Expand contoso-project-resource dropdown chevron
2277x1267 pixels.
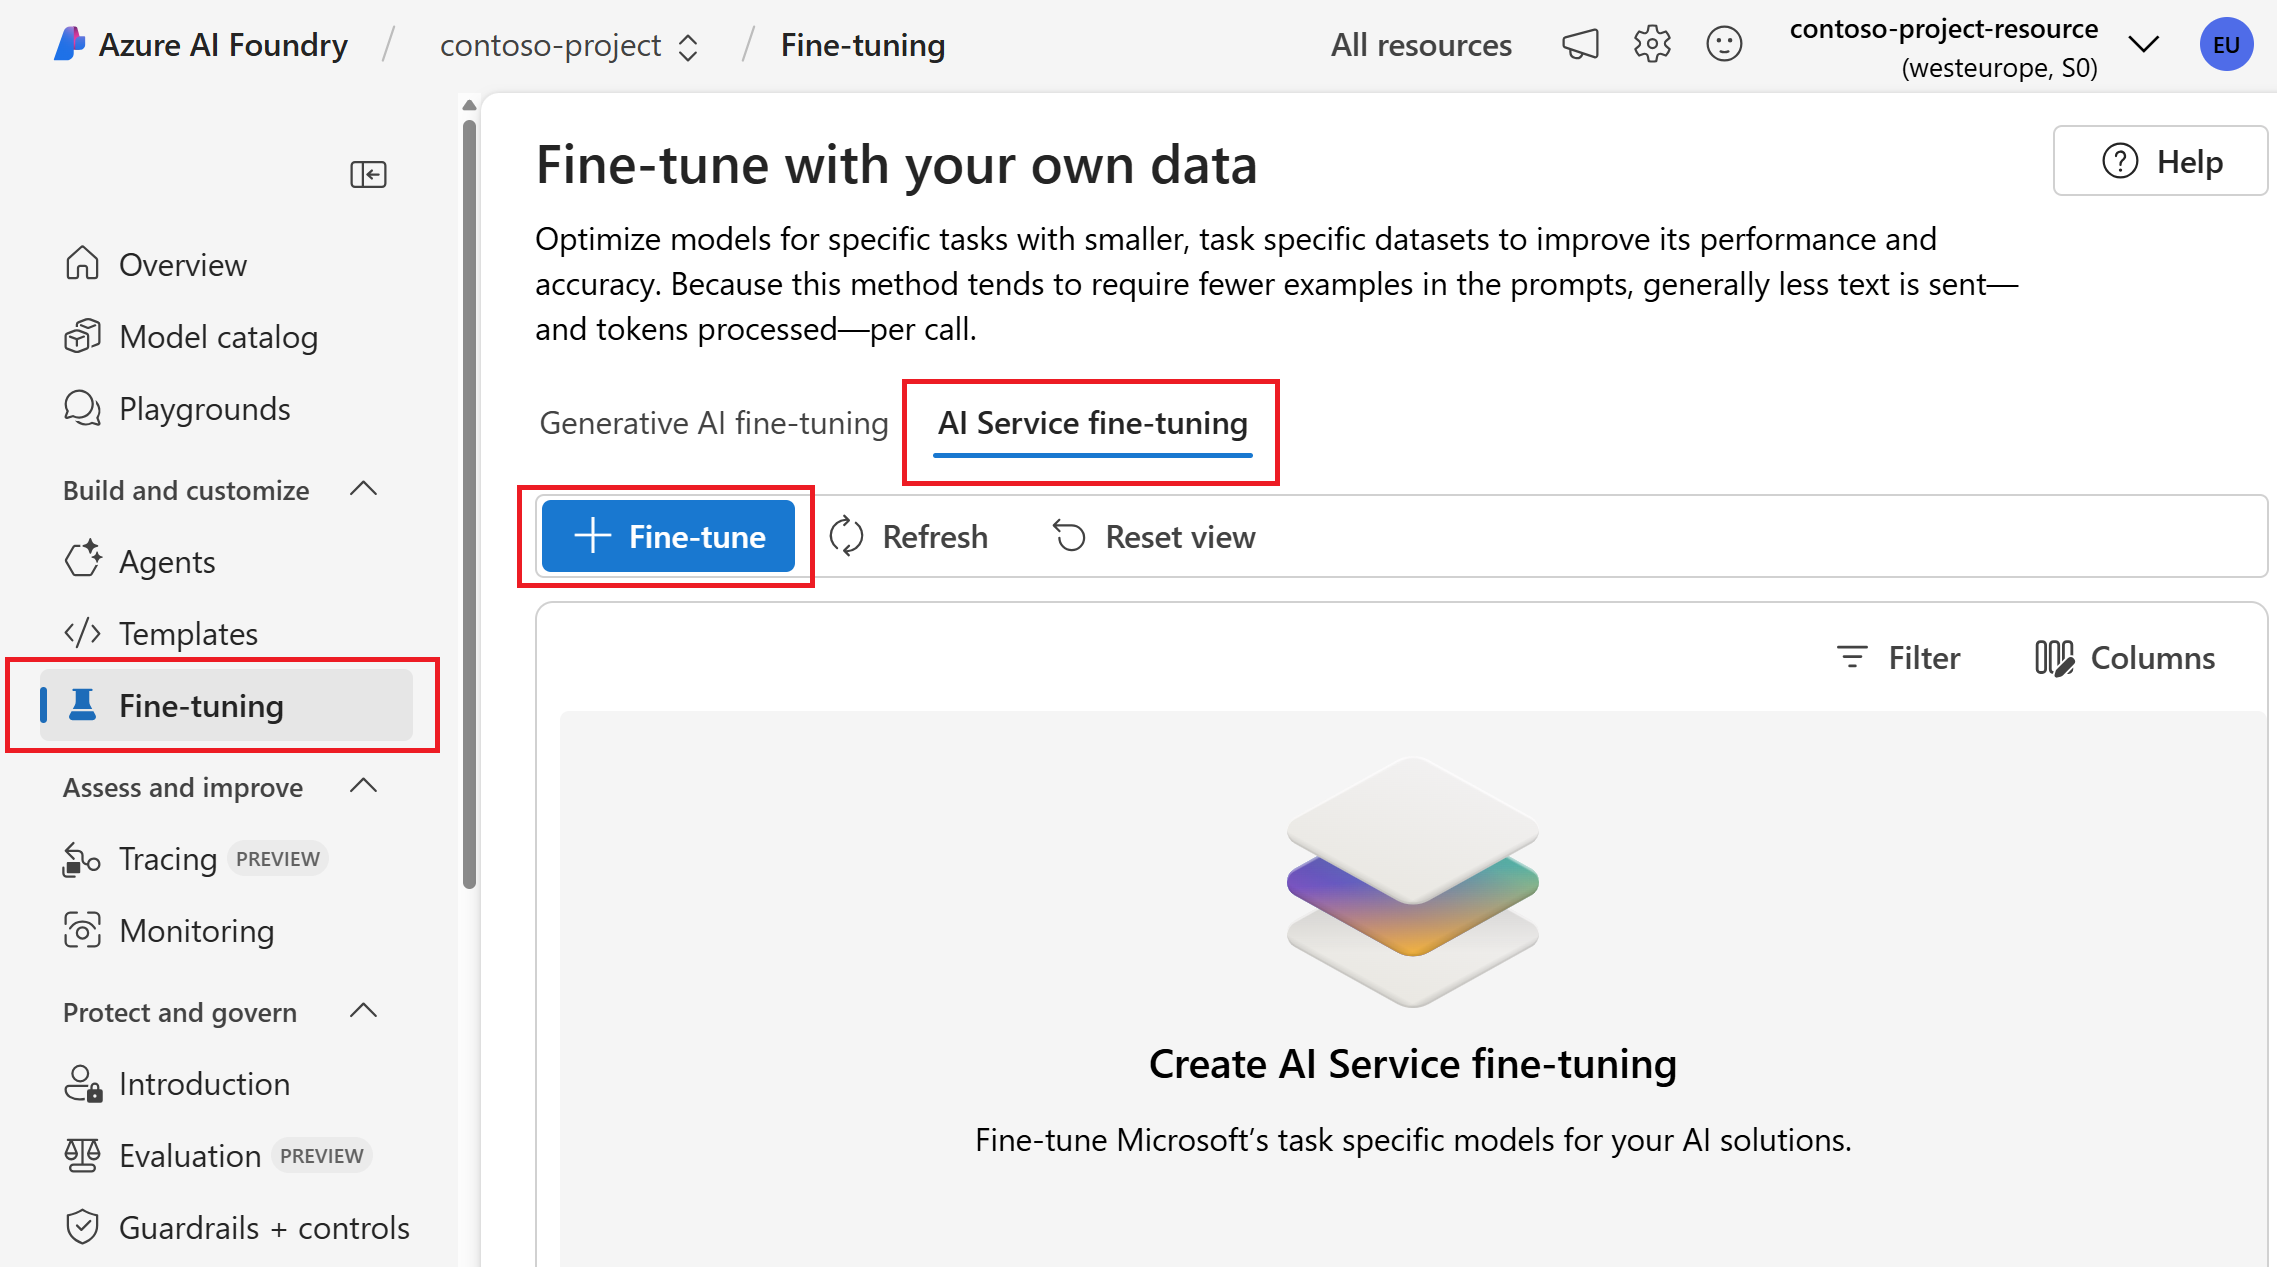point(2143,45)
